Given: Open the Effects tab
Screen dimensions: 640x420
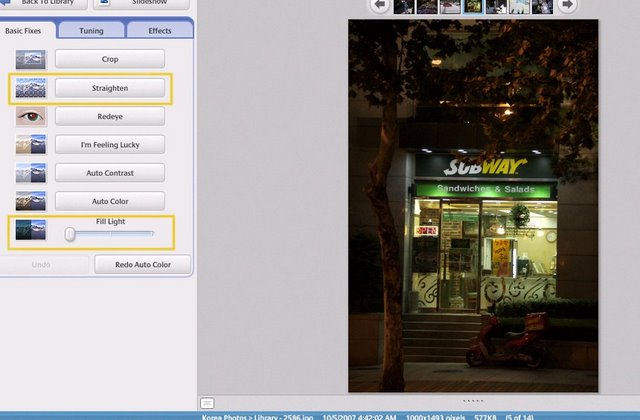Looking at the screenshot, I should (160, 31).
